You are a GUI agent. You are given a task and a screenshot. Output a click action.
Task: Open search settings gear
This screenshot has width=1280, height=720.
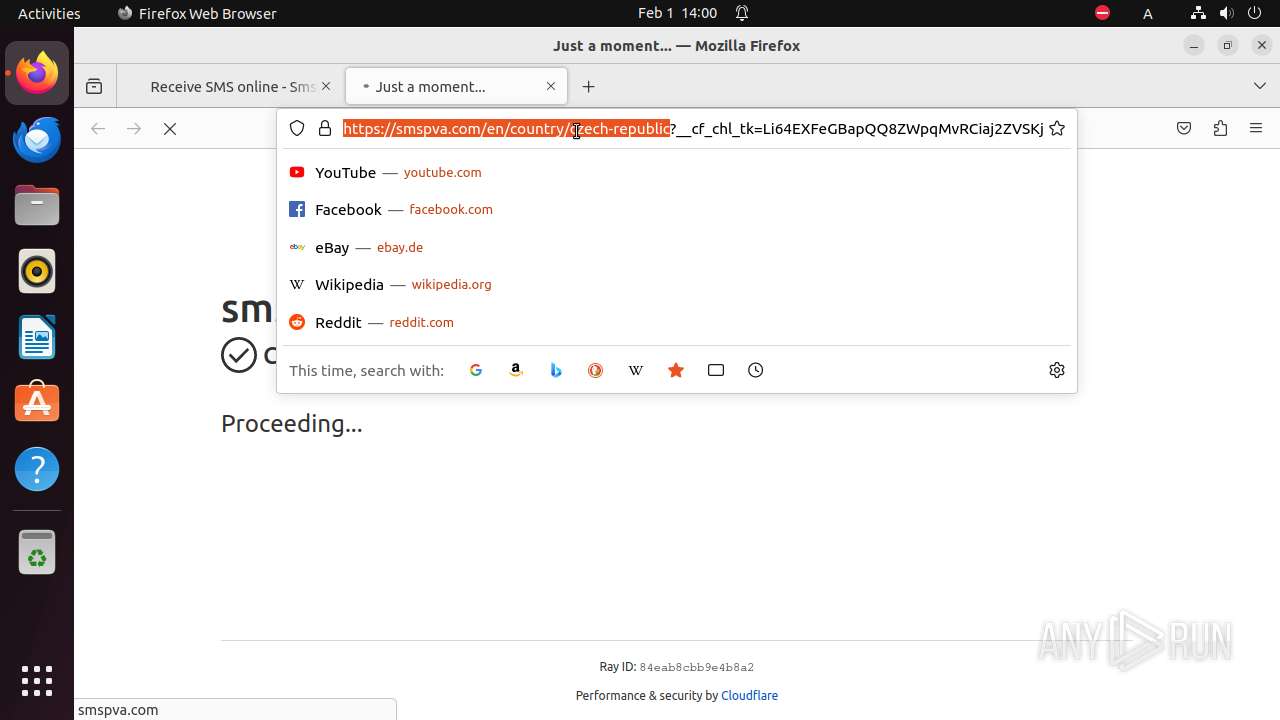pyautogui.click(x=1057, y=370)
